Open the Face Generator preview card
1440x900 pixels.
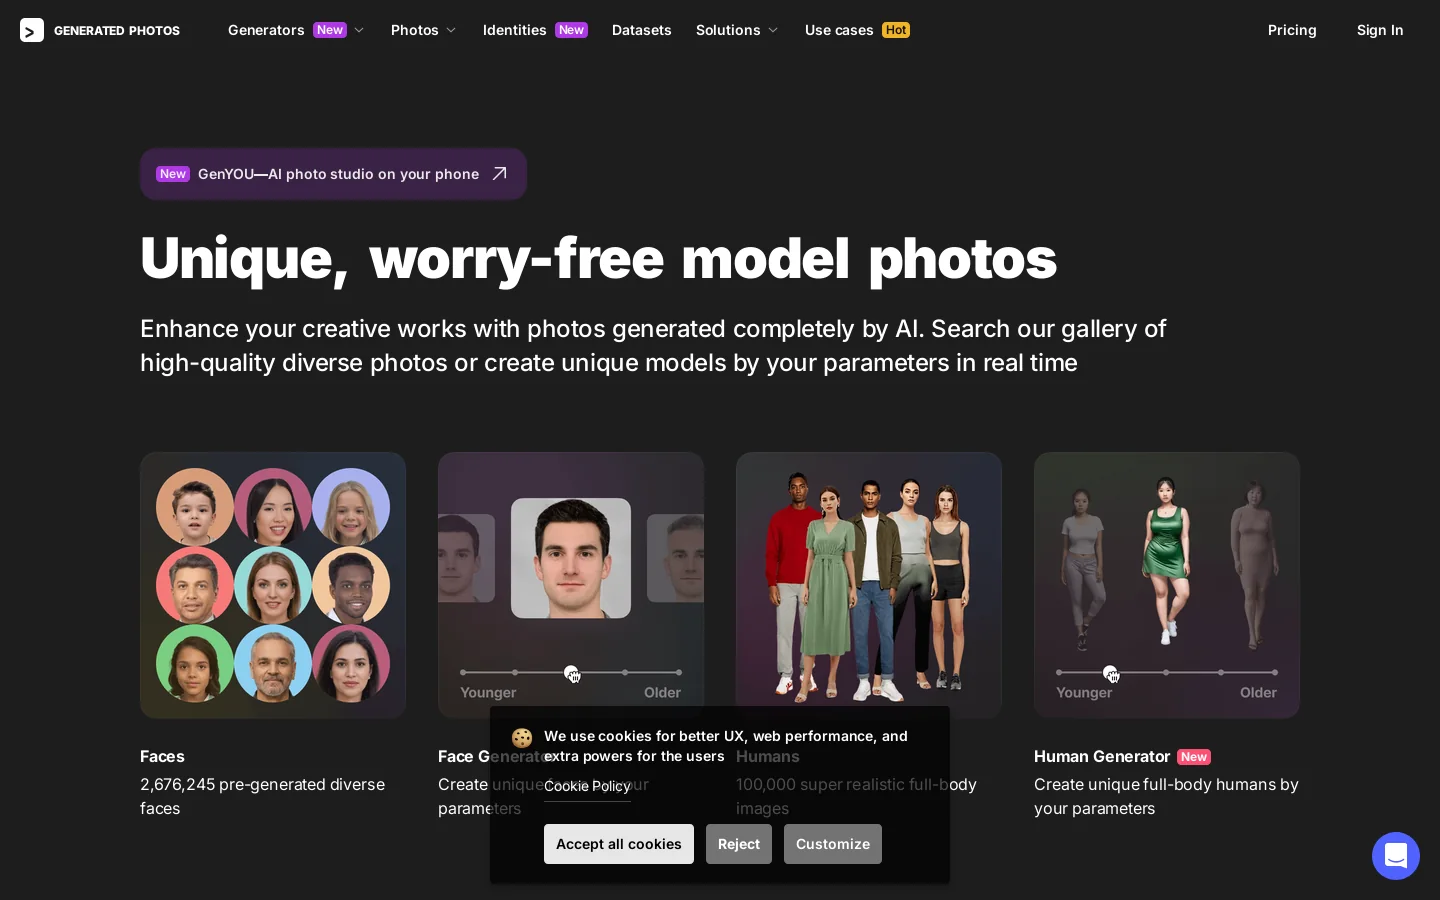pos(571,585)
